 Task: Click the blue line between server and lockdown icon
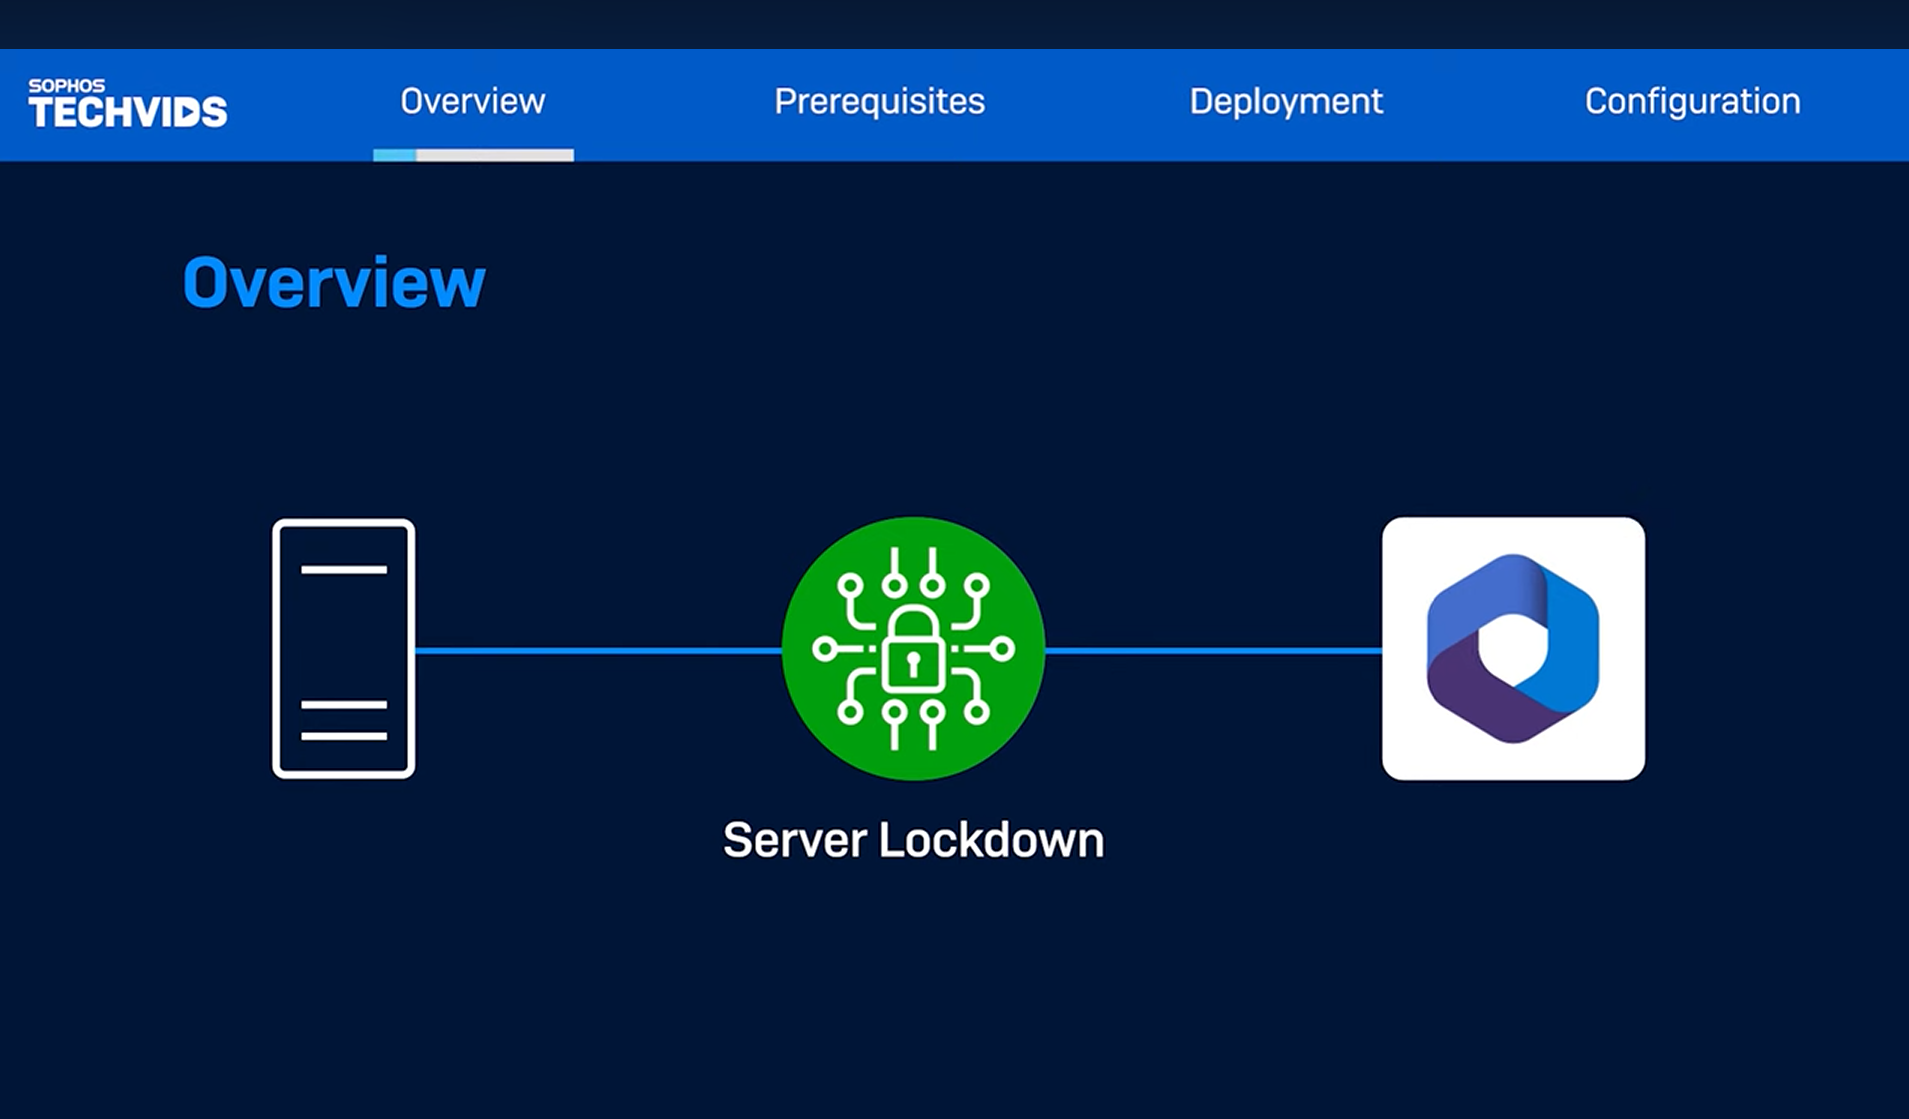[x=598, y=651]
